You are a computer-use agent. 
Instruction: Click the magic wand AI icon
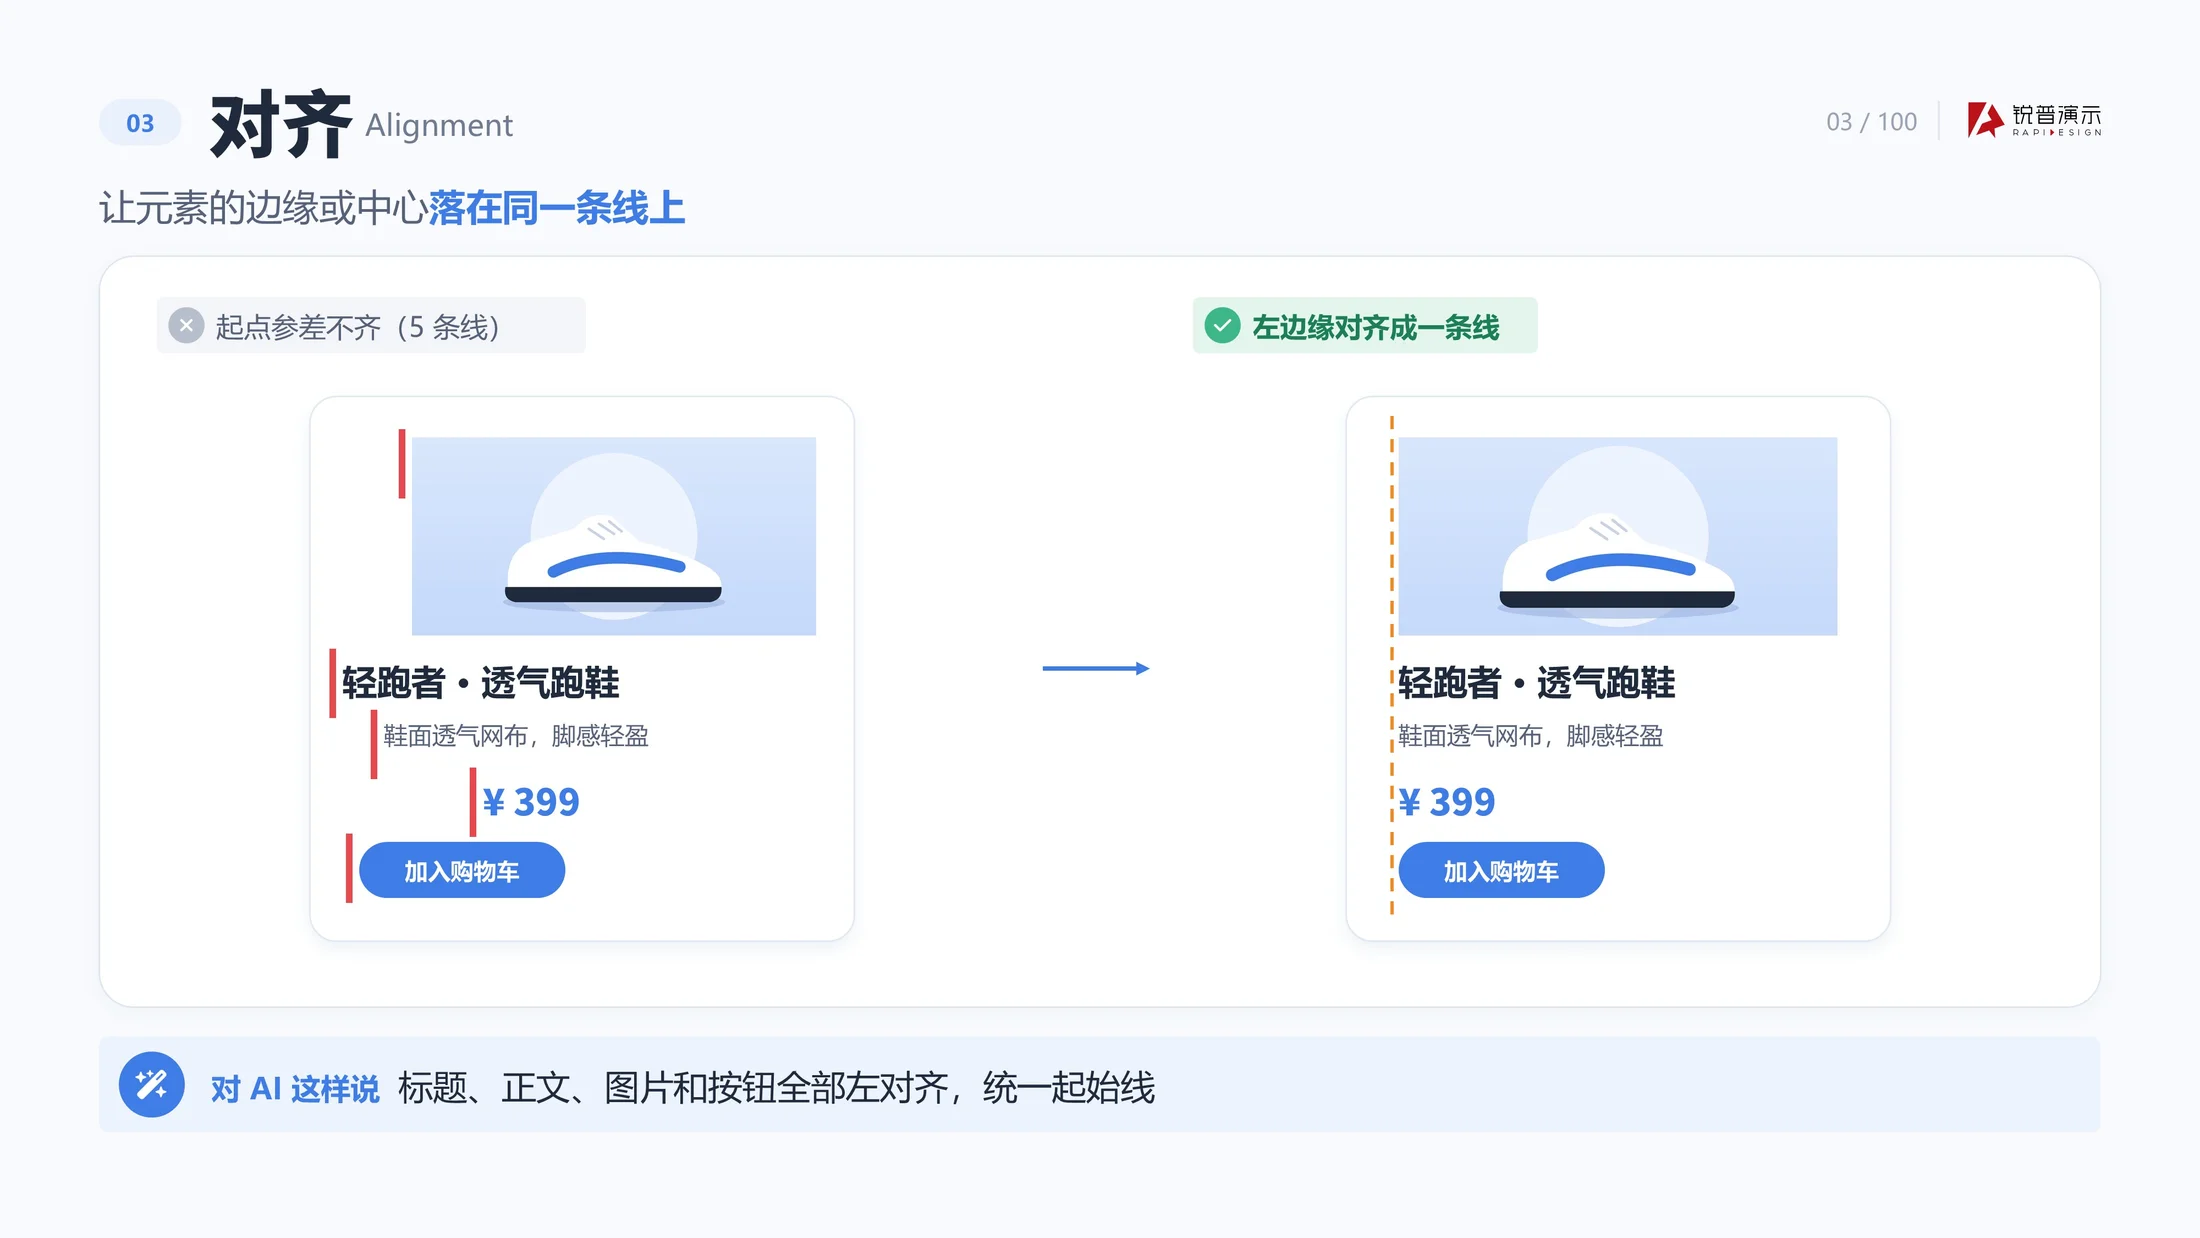(152, 1084)
